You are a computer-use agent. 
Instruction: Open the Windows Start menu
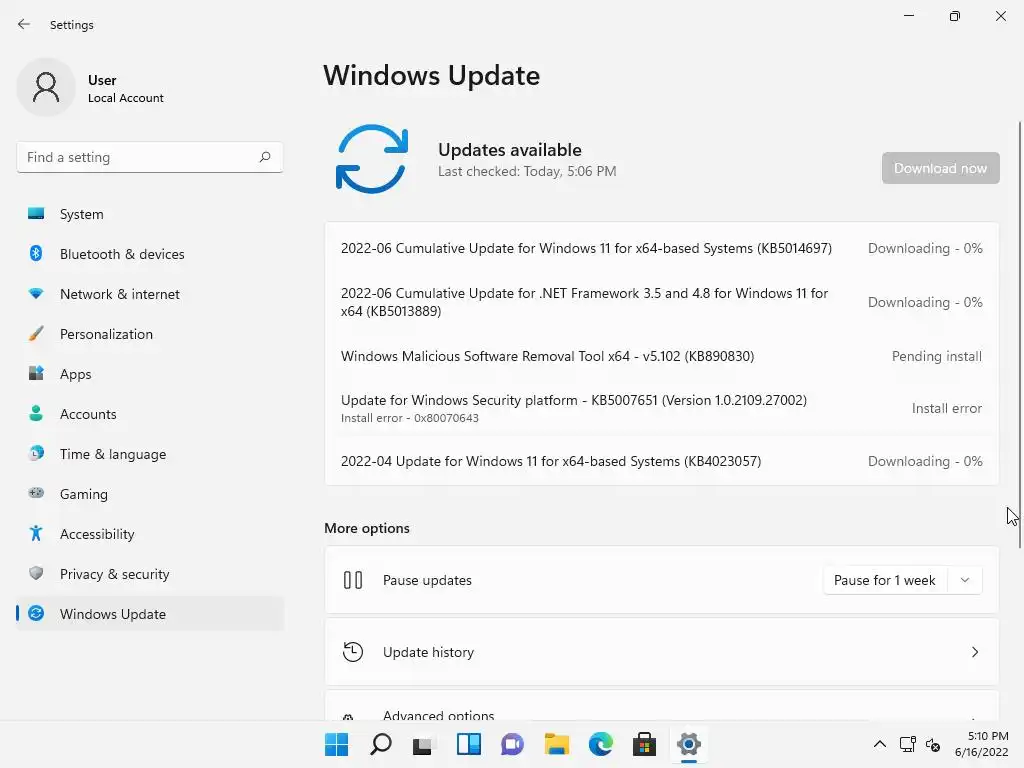click(x=336, y=744)
